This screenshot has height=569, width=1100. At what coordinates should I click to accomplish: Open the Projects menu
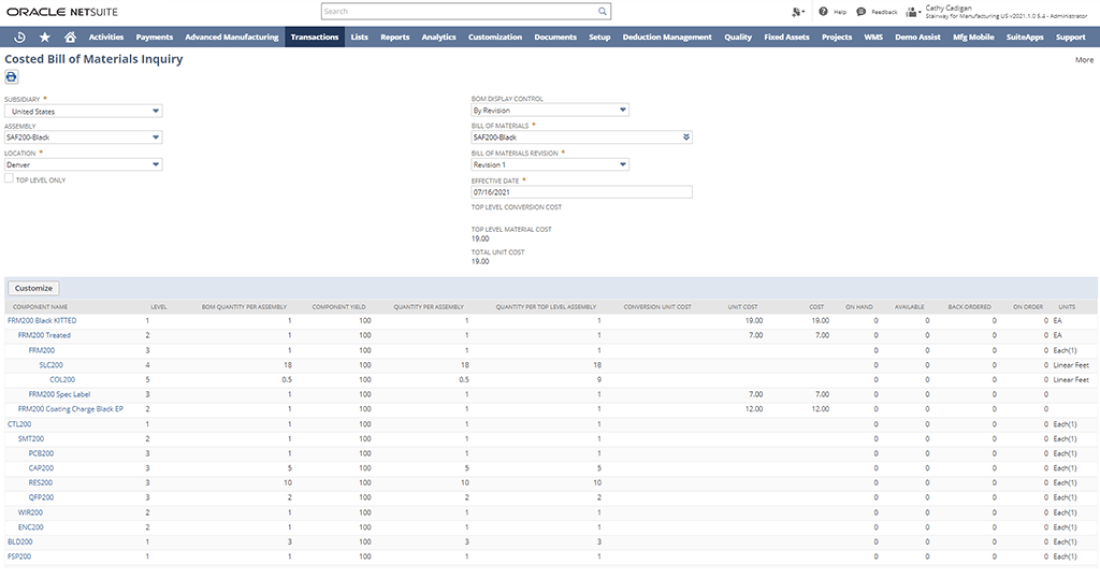837,37
